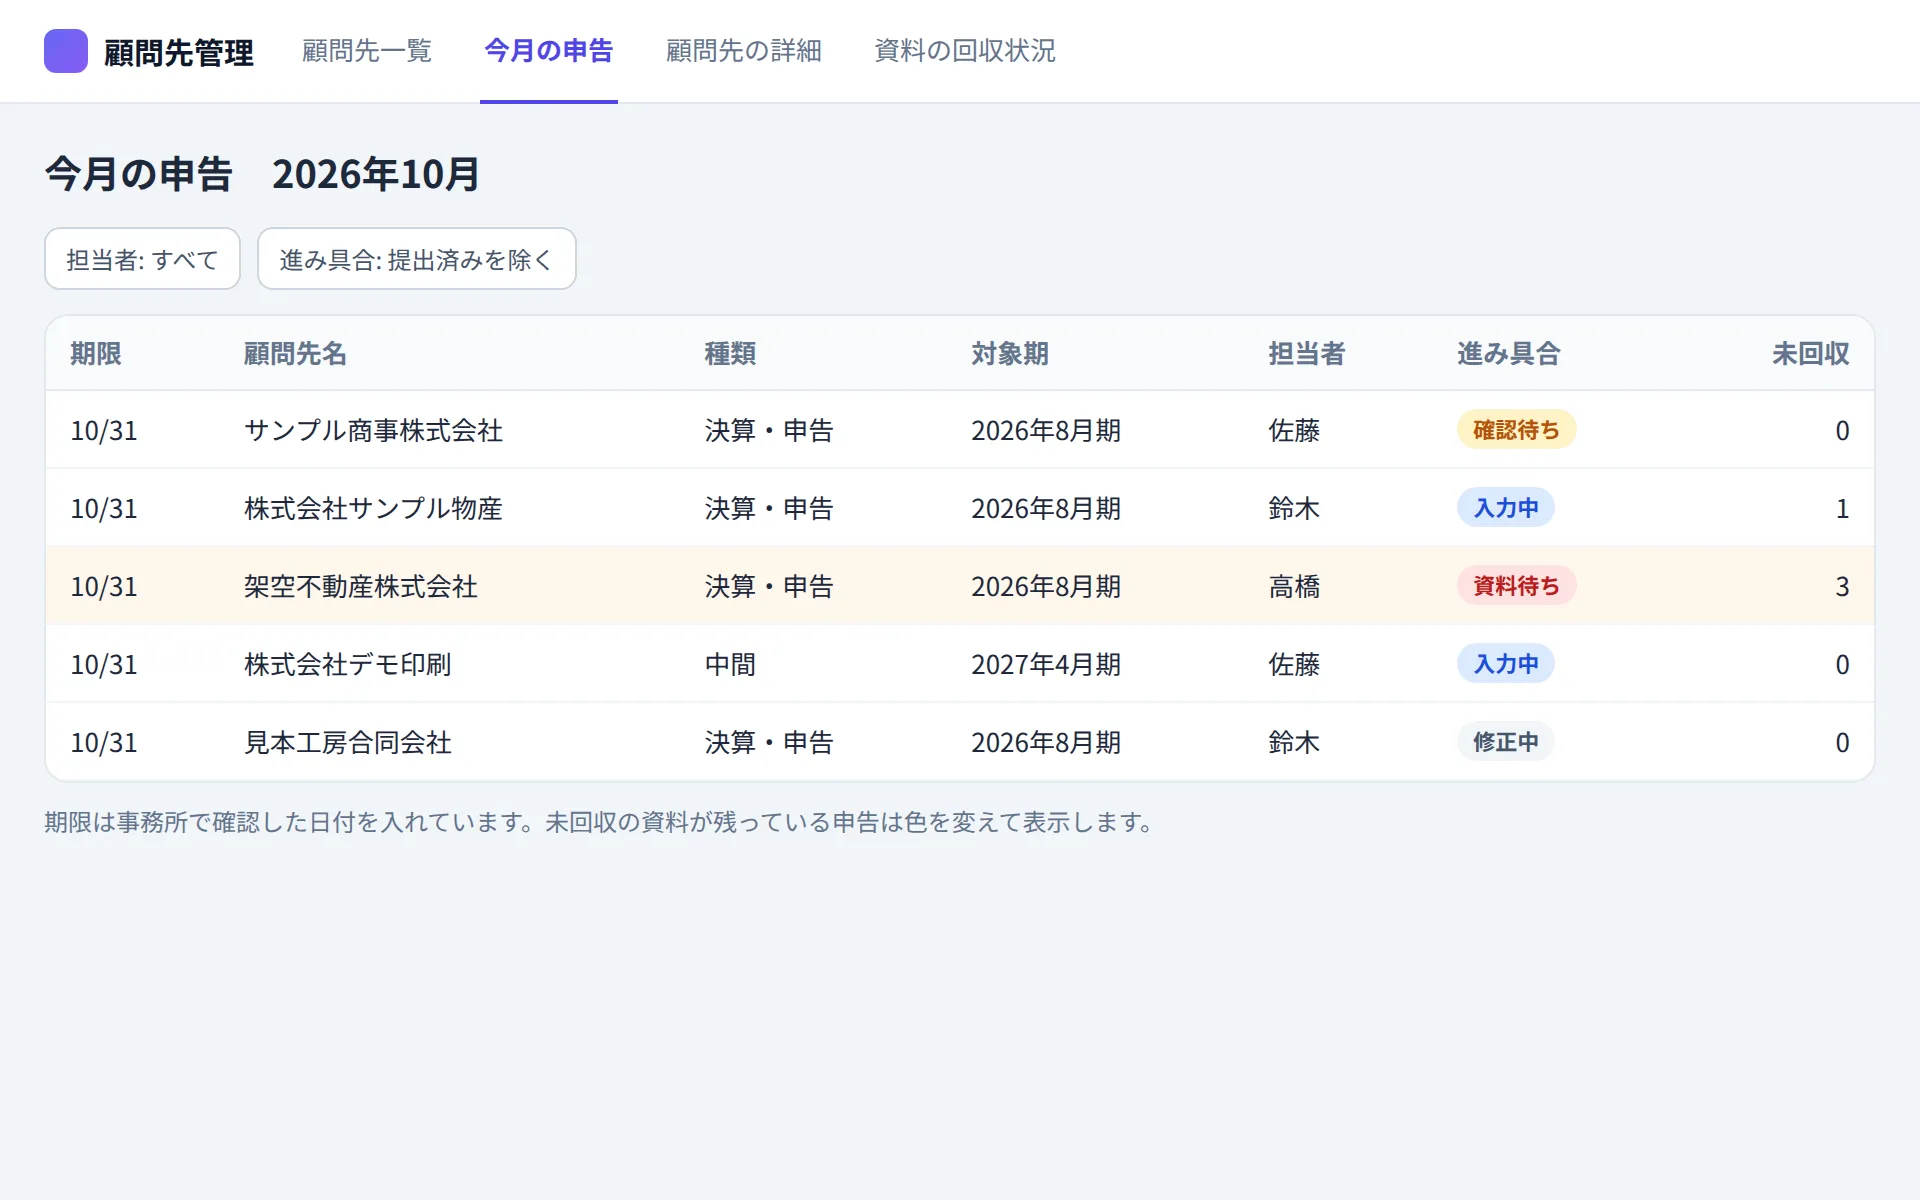Screen dimensions: 1920x1200
Task: Click 未回収 count 1 for 株式会社サンプル物産
Action: point(1842,509)
